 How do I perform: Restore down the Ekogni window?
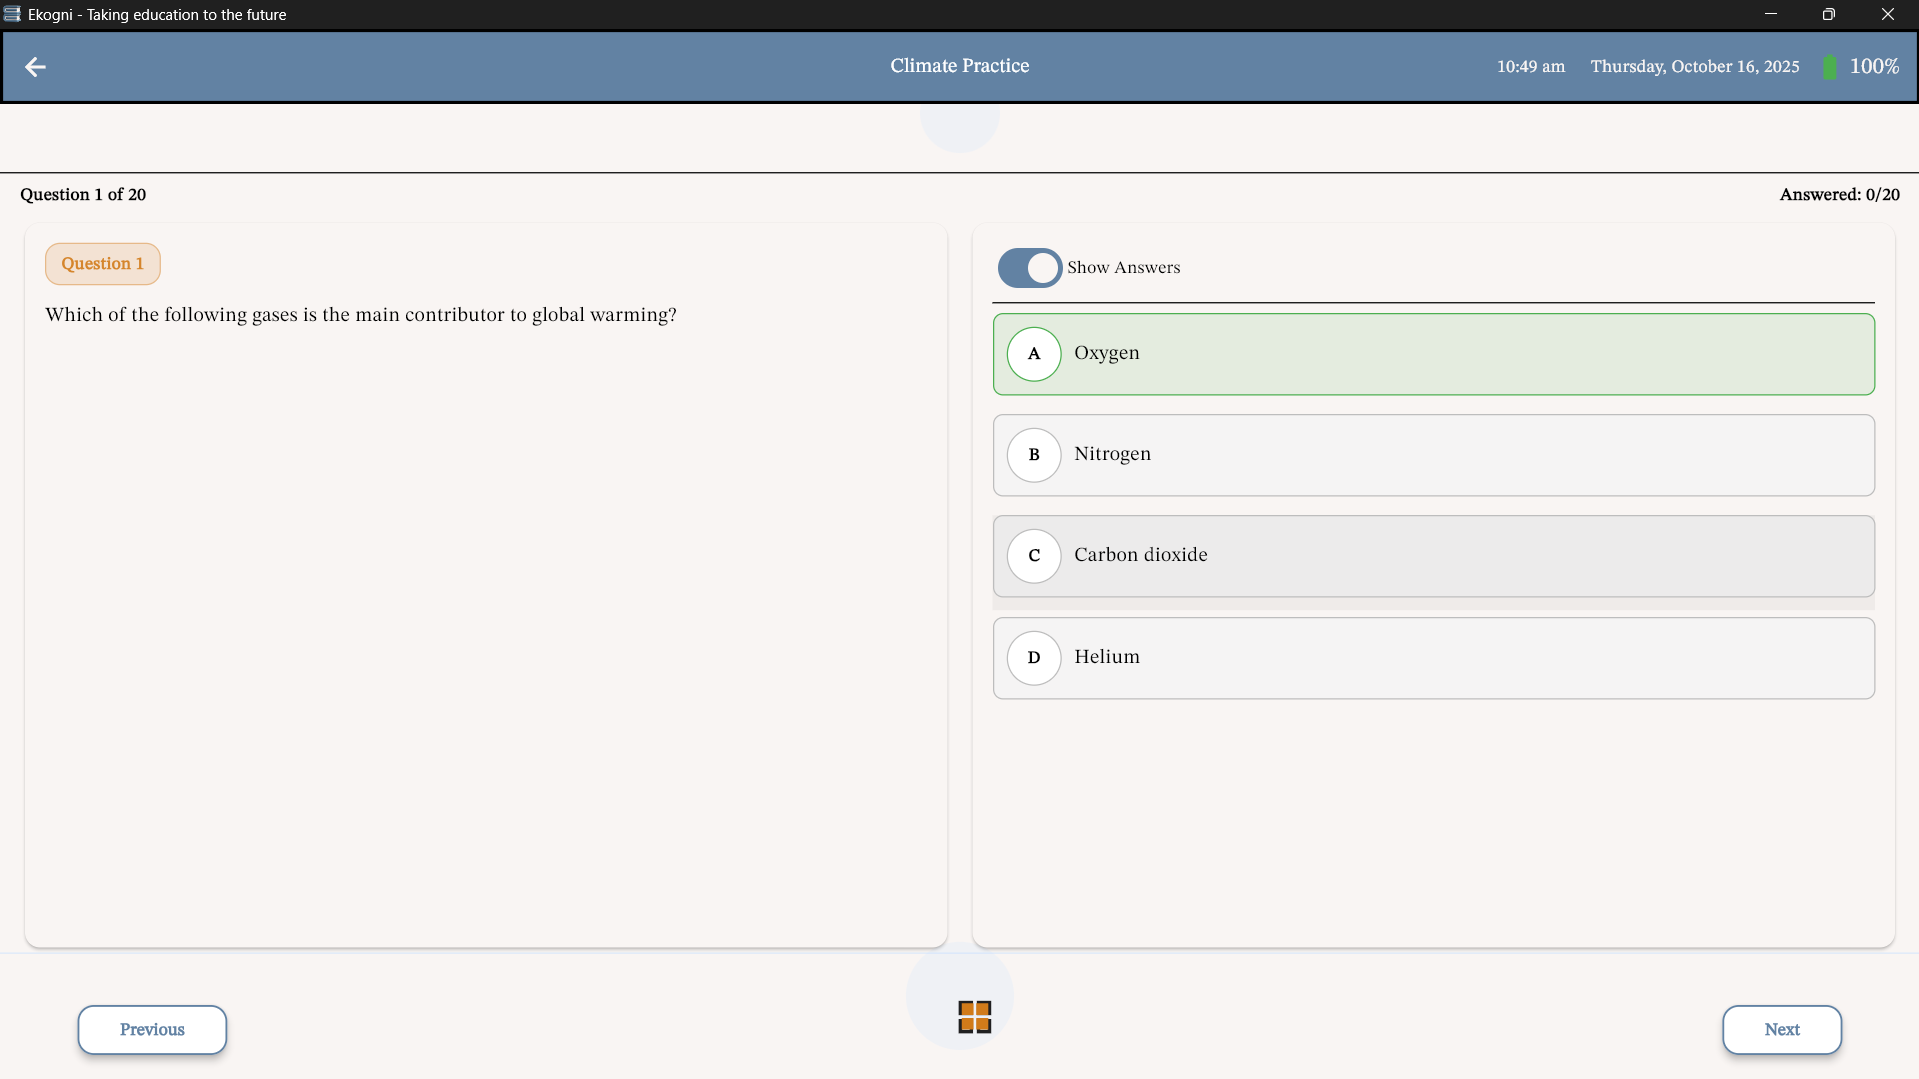1828,14
